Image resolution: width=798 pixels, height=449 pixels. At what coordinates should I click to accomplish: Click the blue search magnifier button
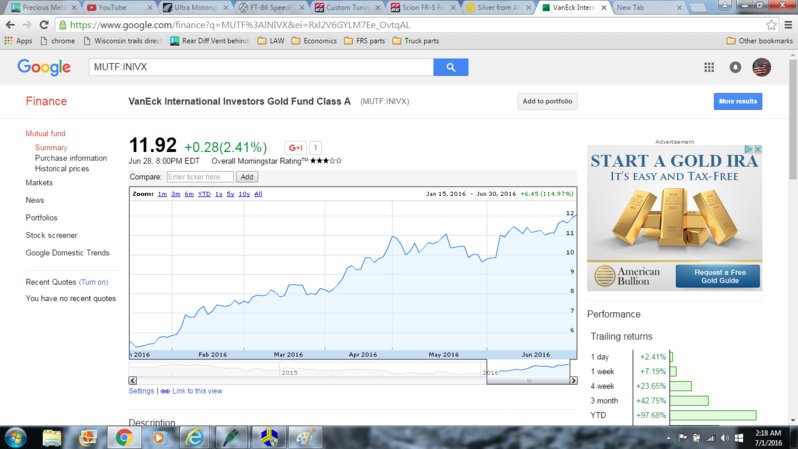[450, 67]
